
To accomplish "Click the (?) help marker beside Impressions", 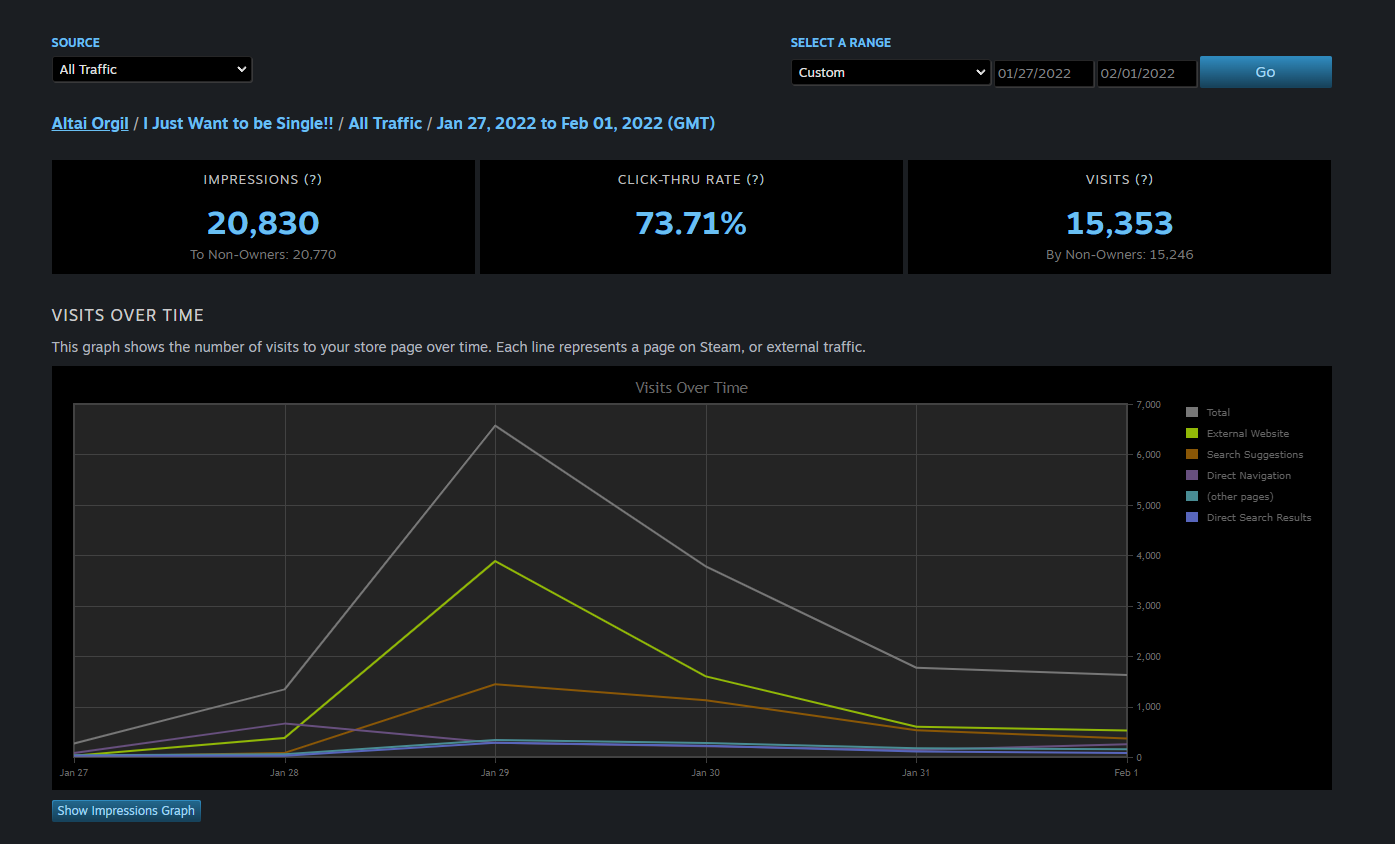I will (x=313, y=180).
